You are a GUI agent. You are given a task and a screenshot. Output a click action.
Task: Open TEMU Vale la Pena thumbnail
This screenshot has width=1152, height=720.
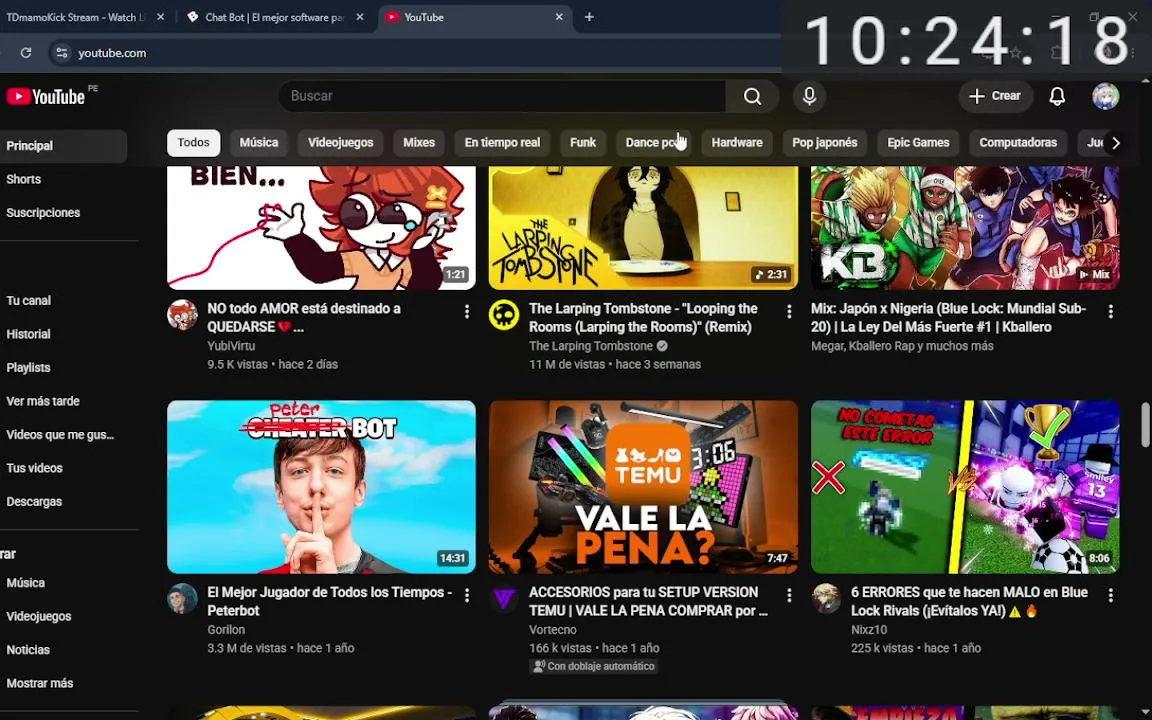tap(643, 486)
